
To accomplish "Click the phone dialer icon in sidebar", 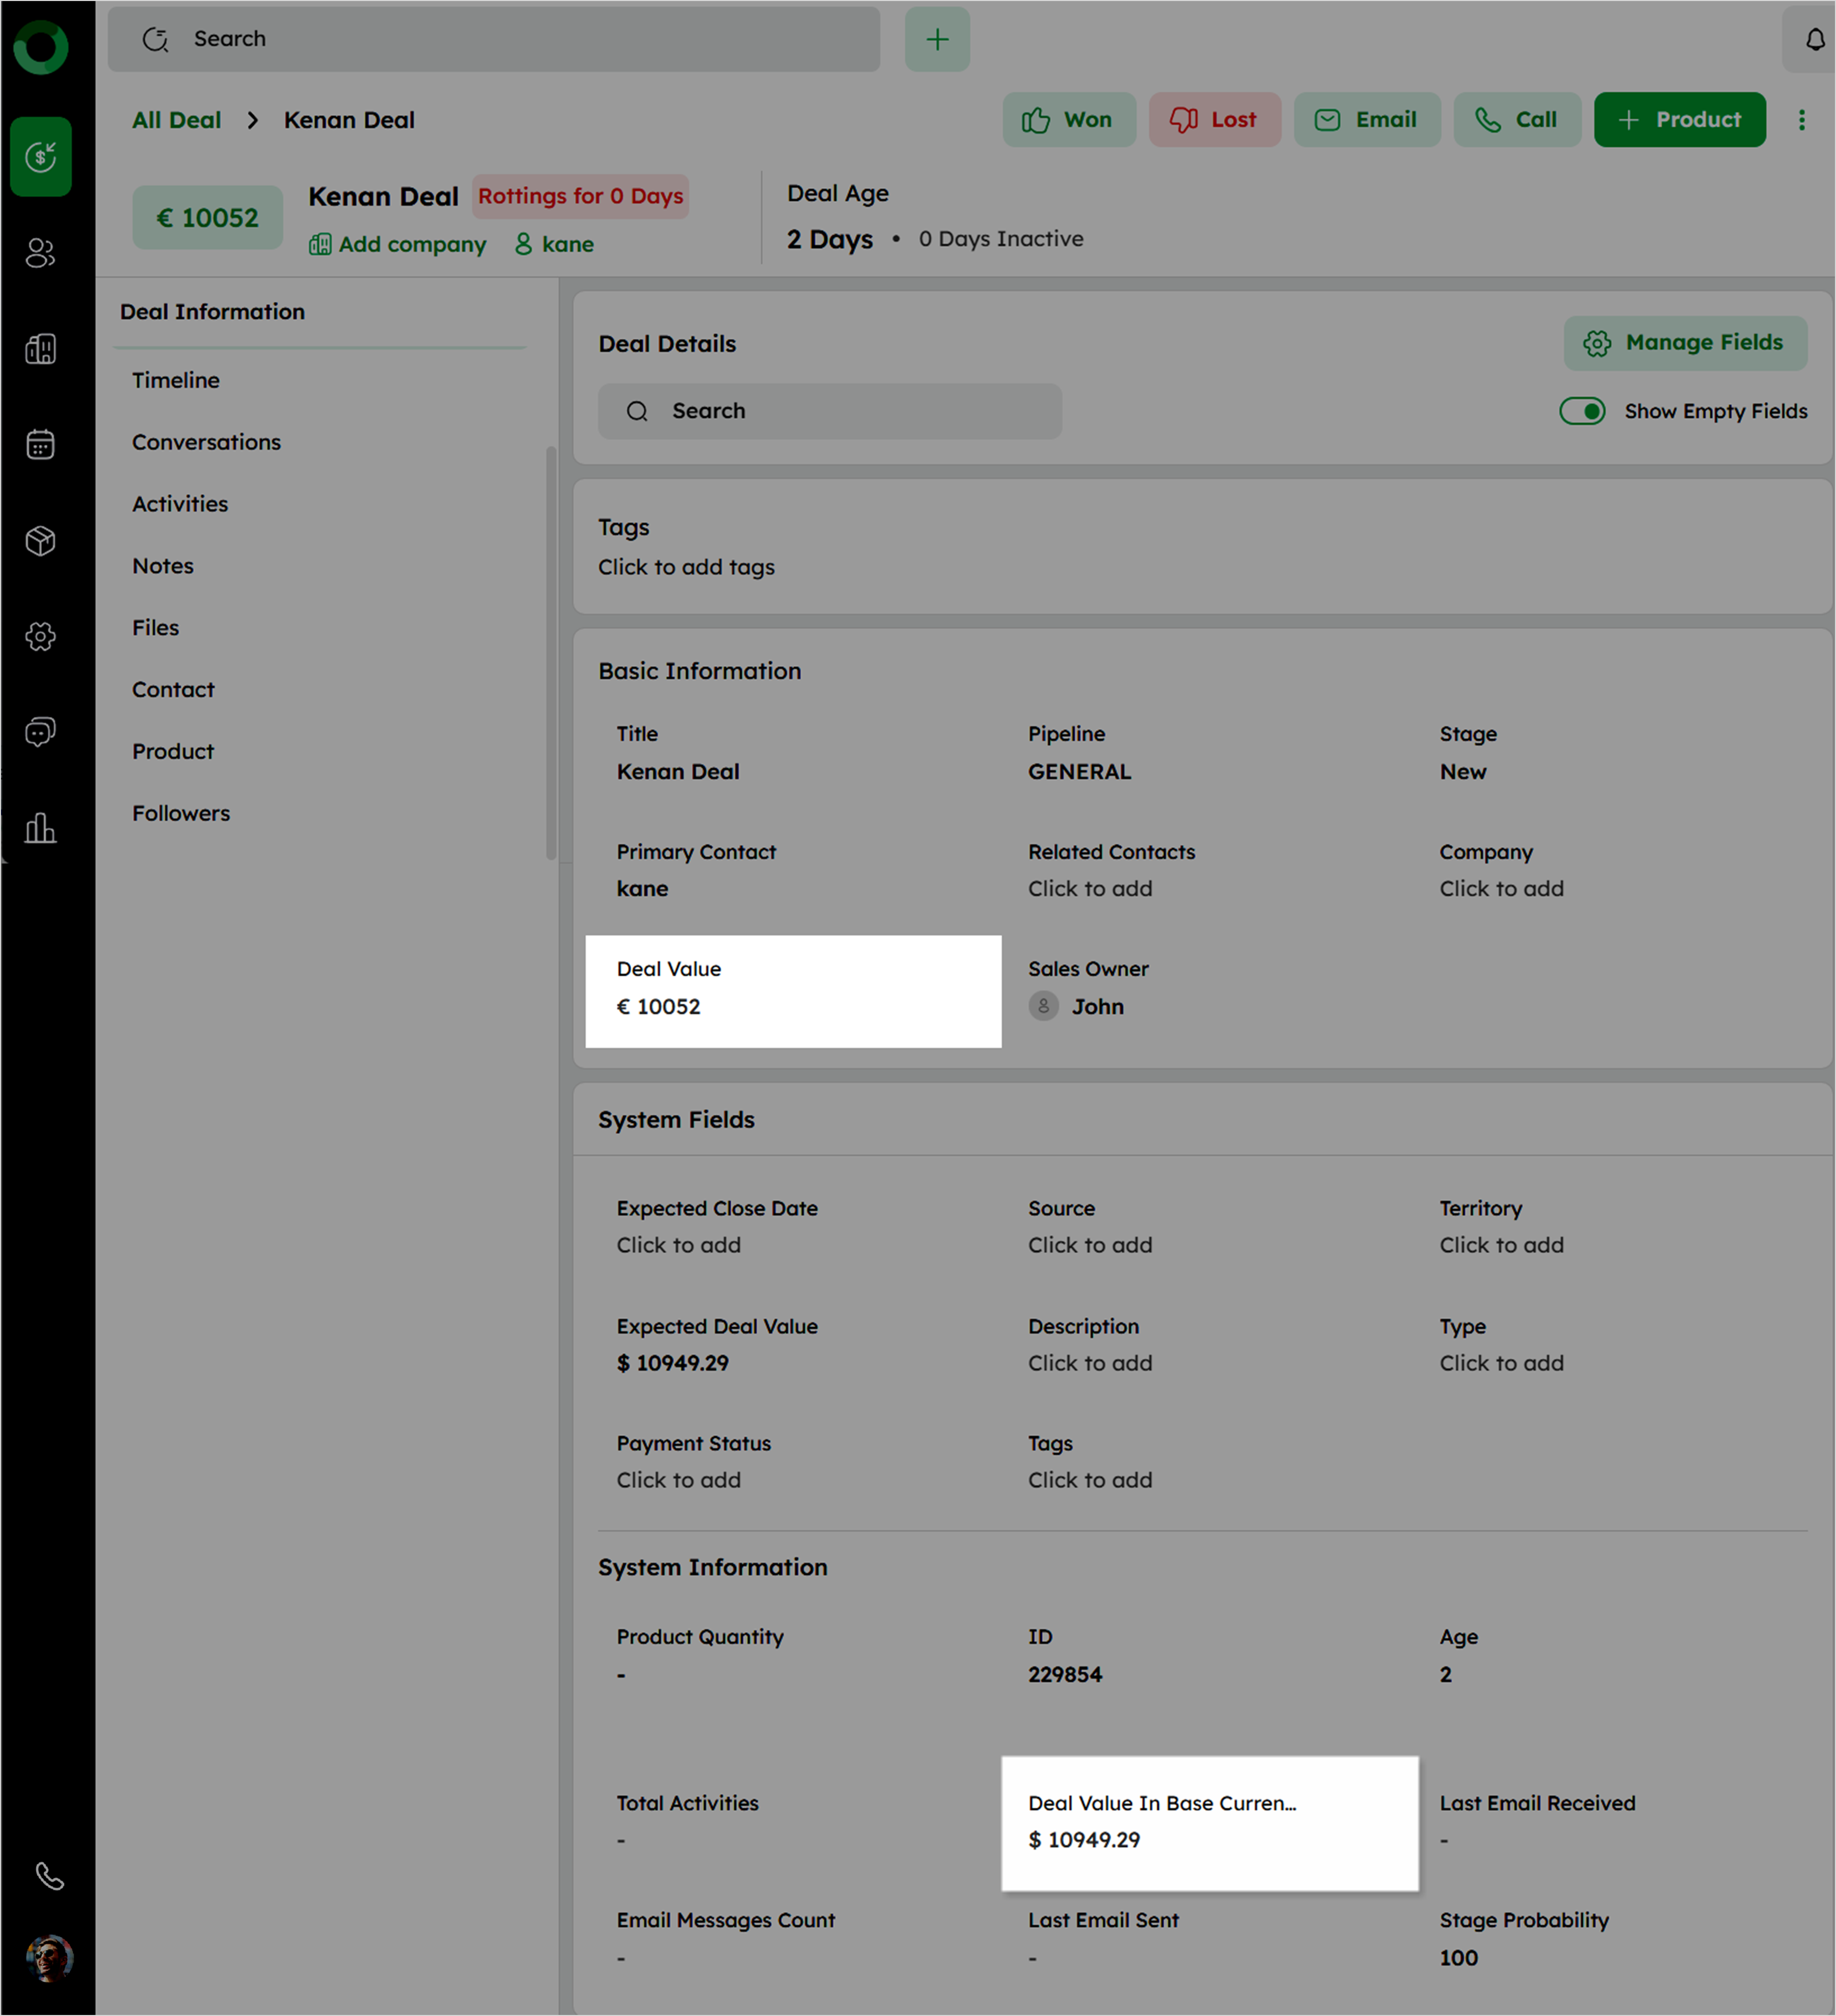I will [x=49, y=1876].
